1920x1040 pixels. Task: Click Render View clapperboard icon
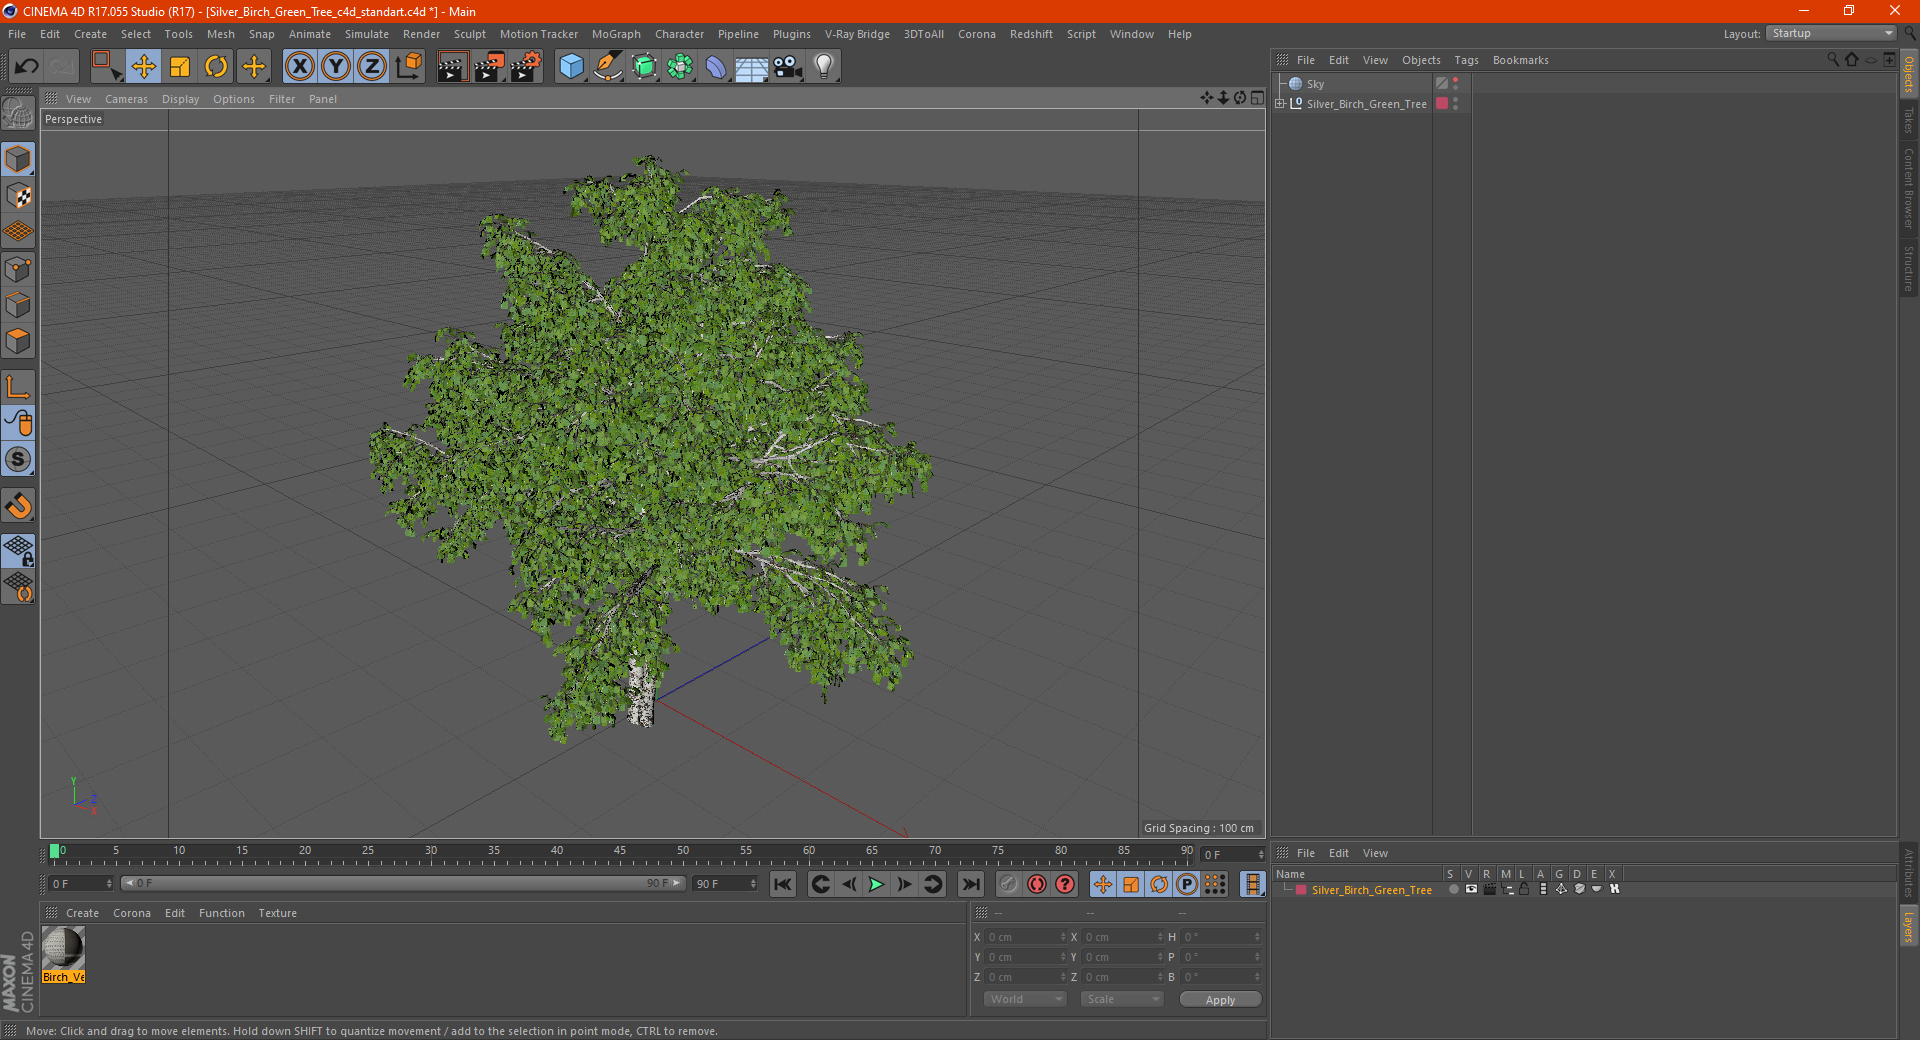452,67
